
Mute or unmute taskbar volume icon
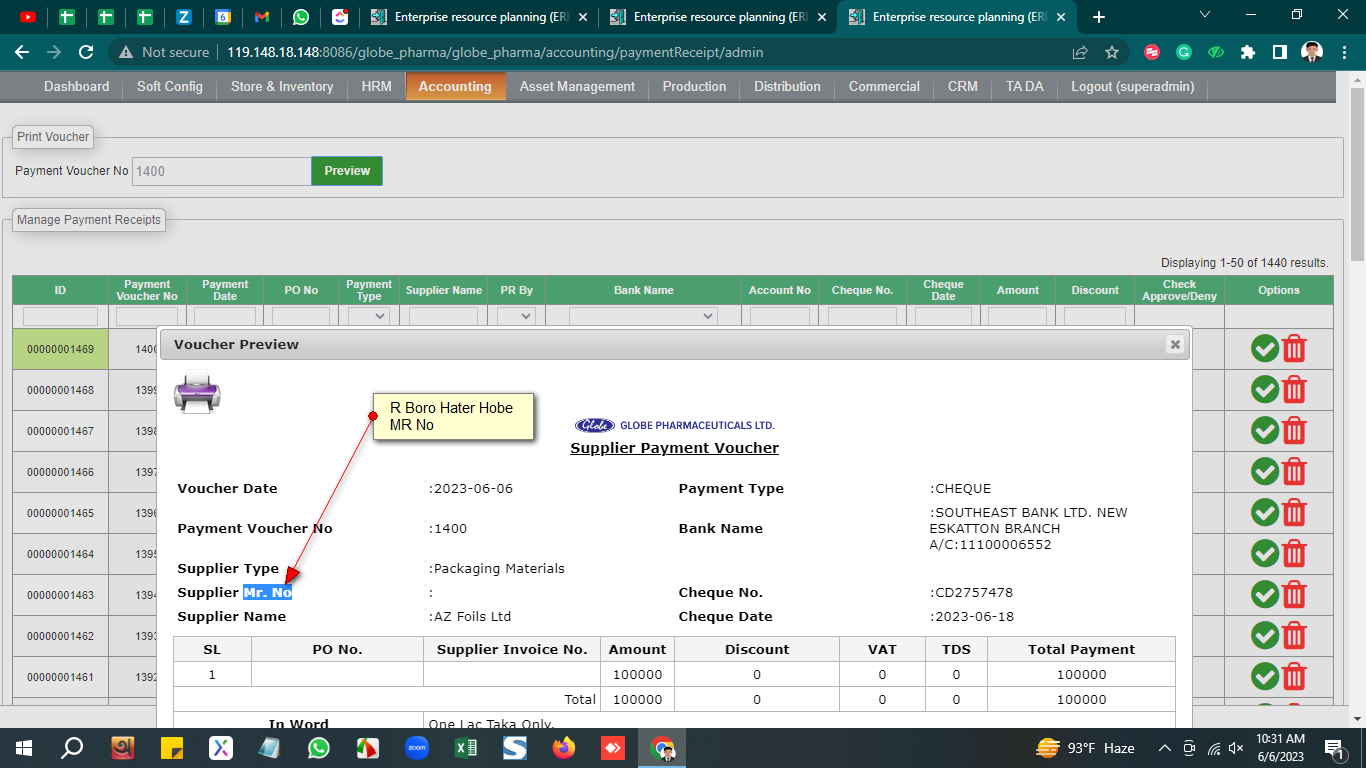tap(1237, 748)
